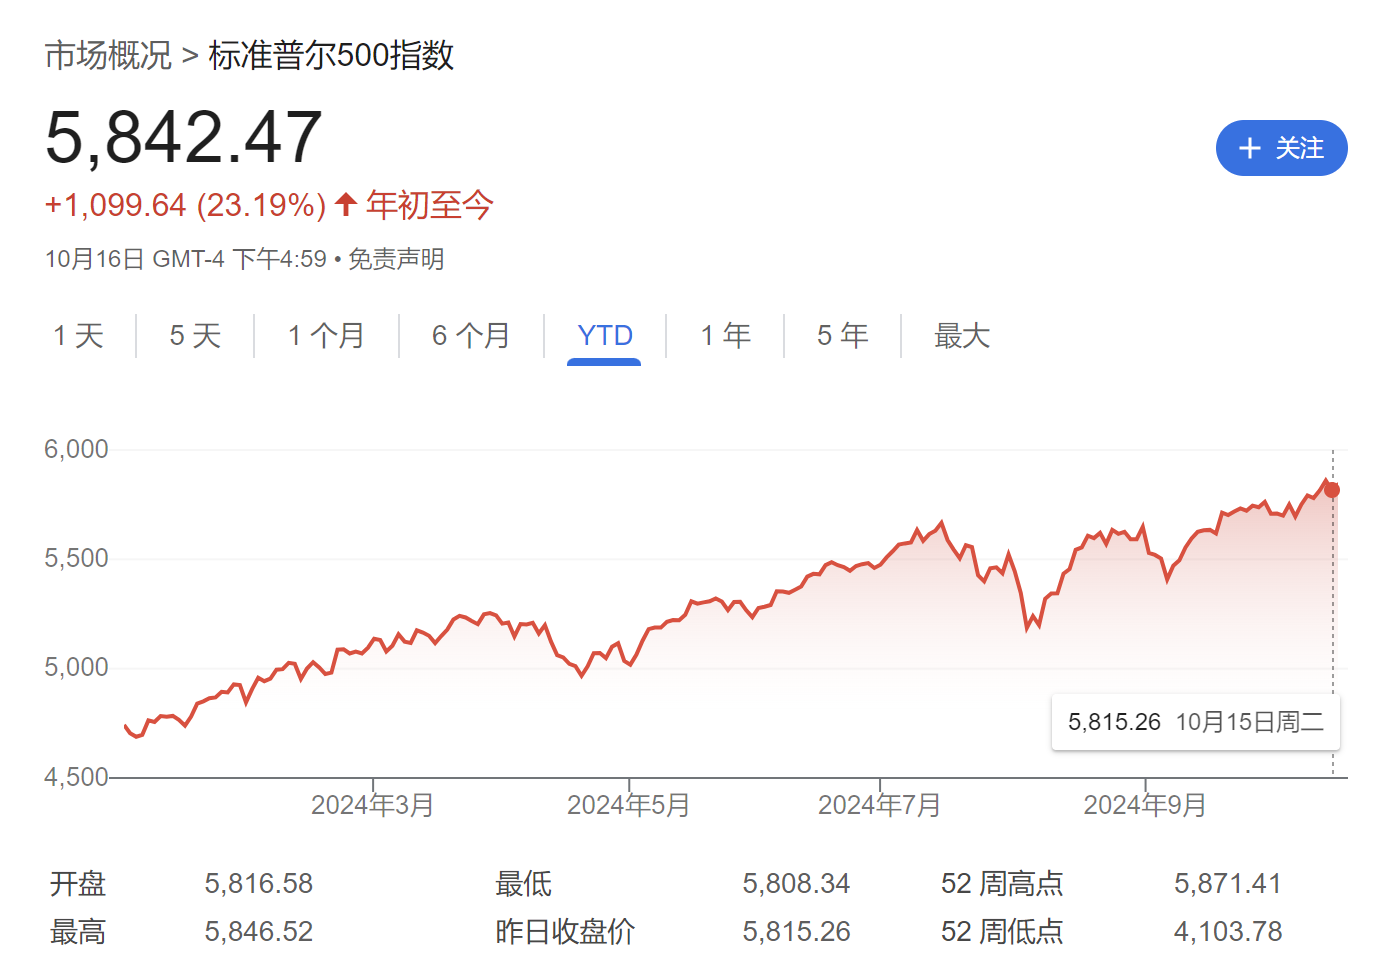Click the 52 周低点 label
1391x973 pixels.
(x=1002, y=932)
